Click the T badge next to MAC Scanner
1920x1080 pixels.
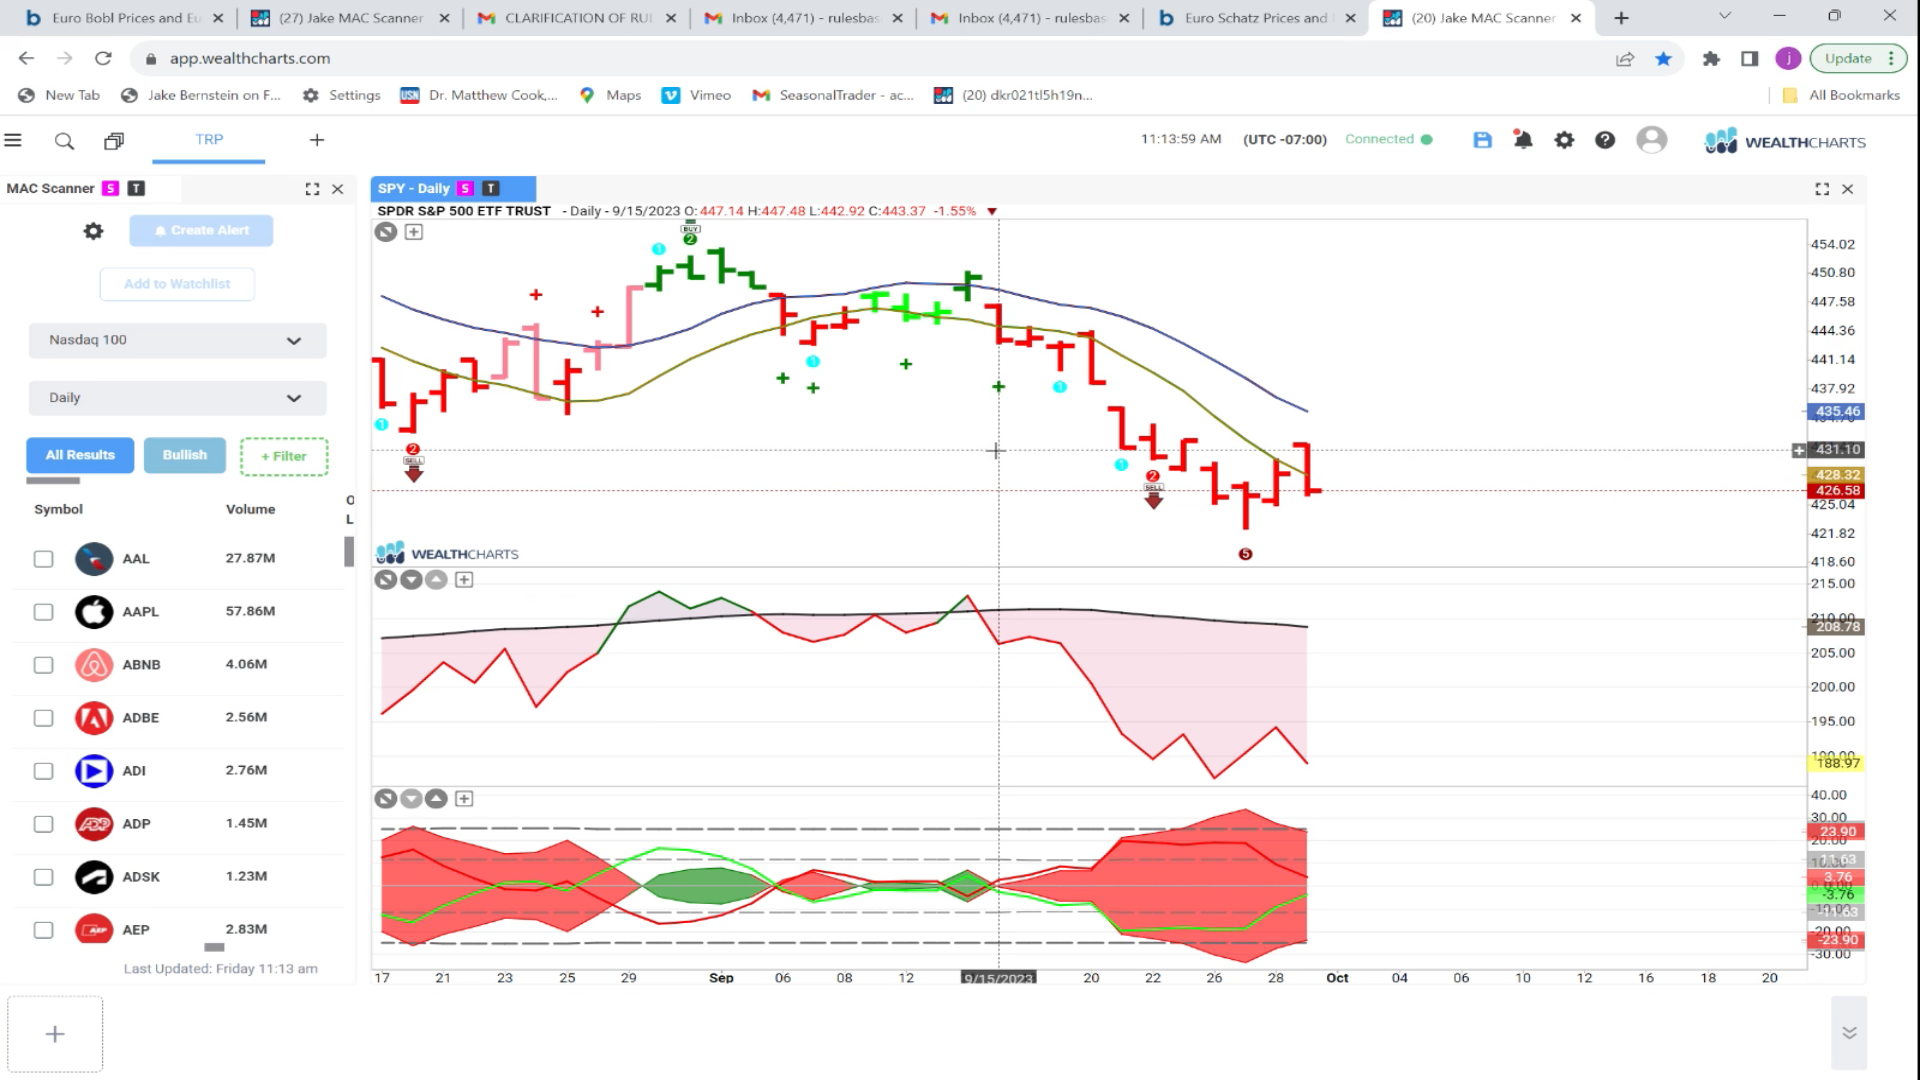pyautogui.click(x=137, y=188)
